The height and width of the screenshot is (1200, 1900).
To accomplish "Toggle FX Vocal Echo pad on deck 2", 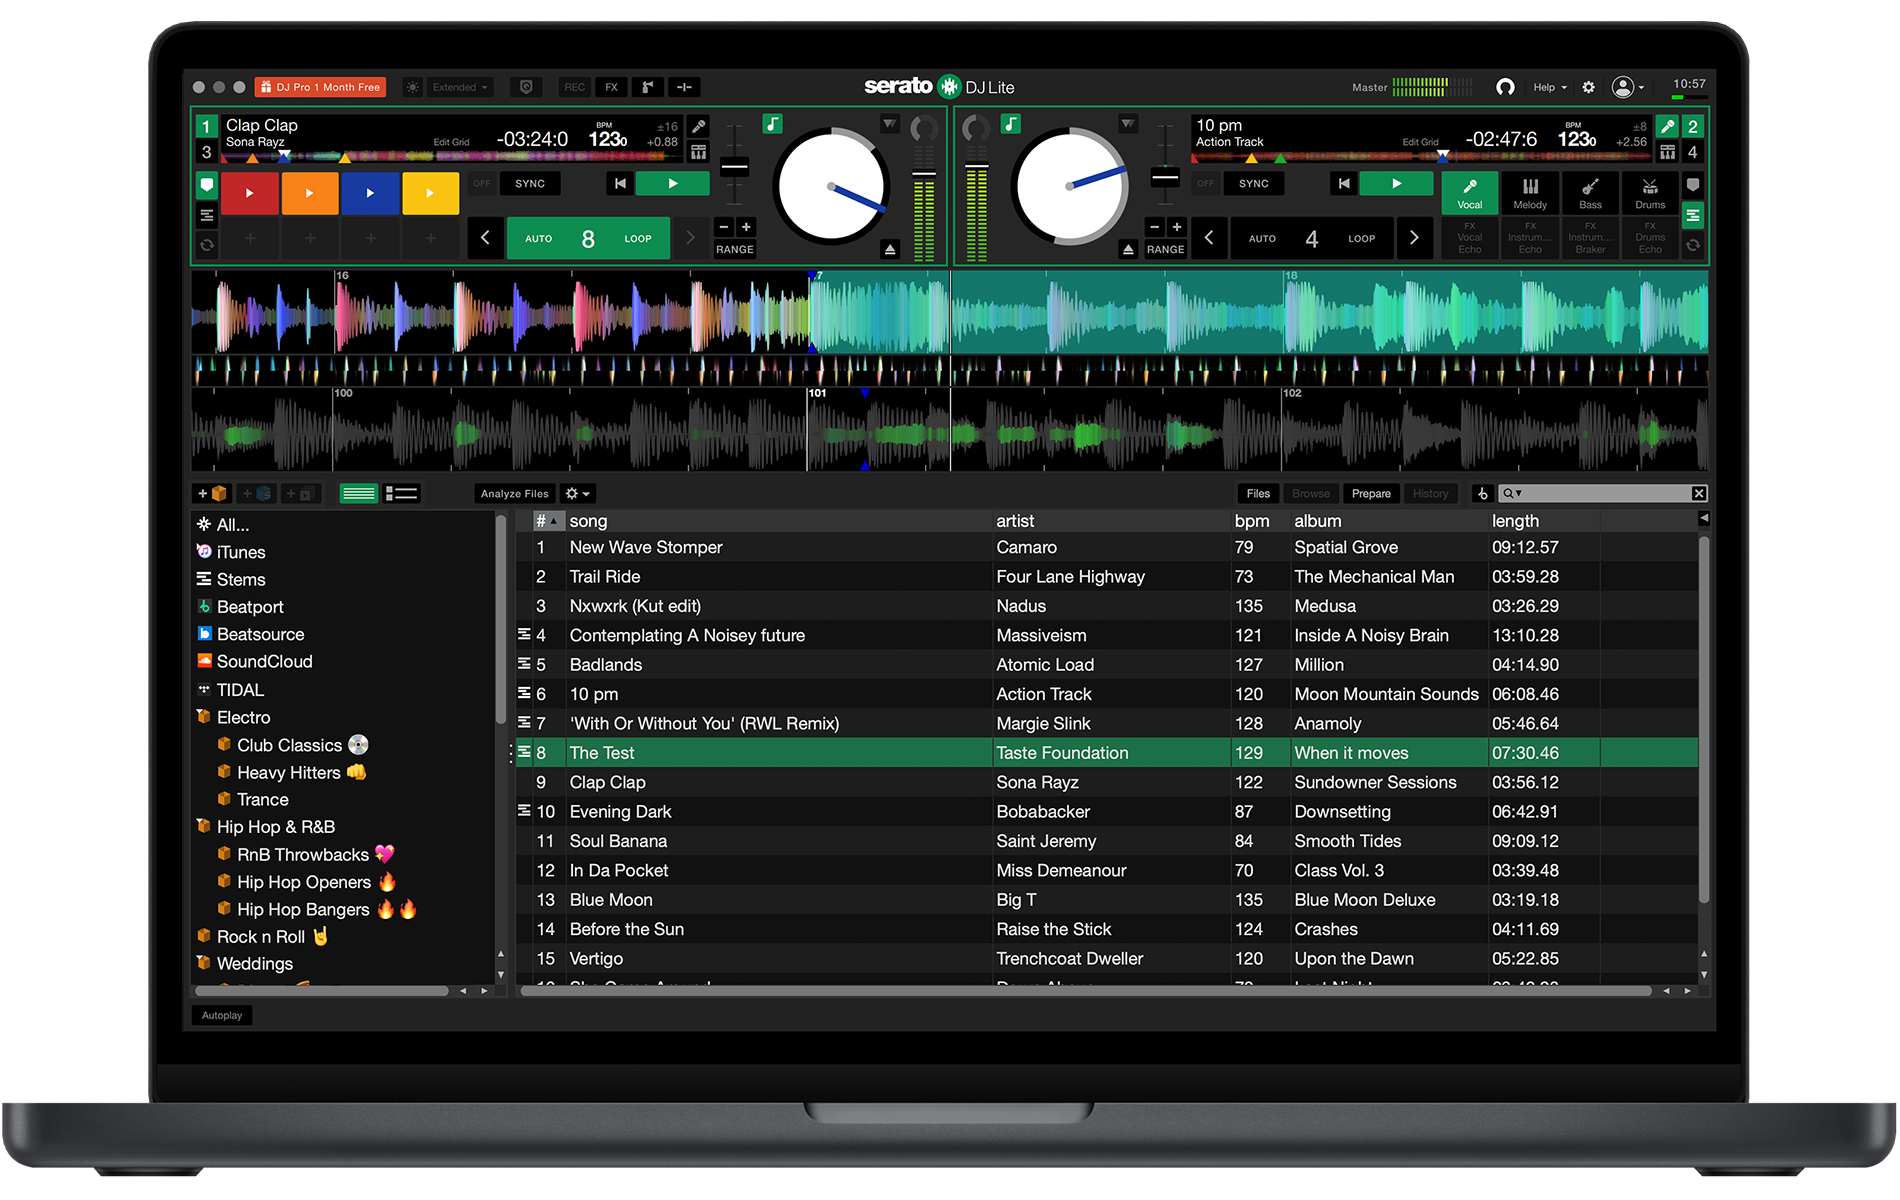I will pyautogui.click(x=1470, y=238).
